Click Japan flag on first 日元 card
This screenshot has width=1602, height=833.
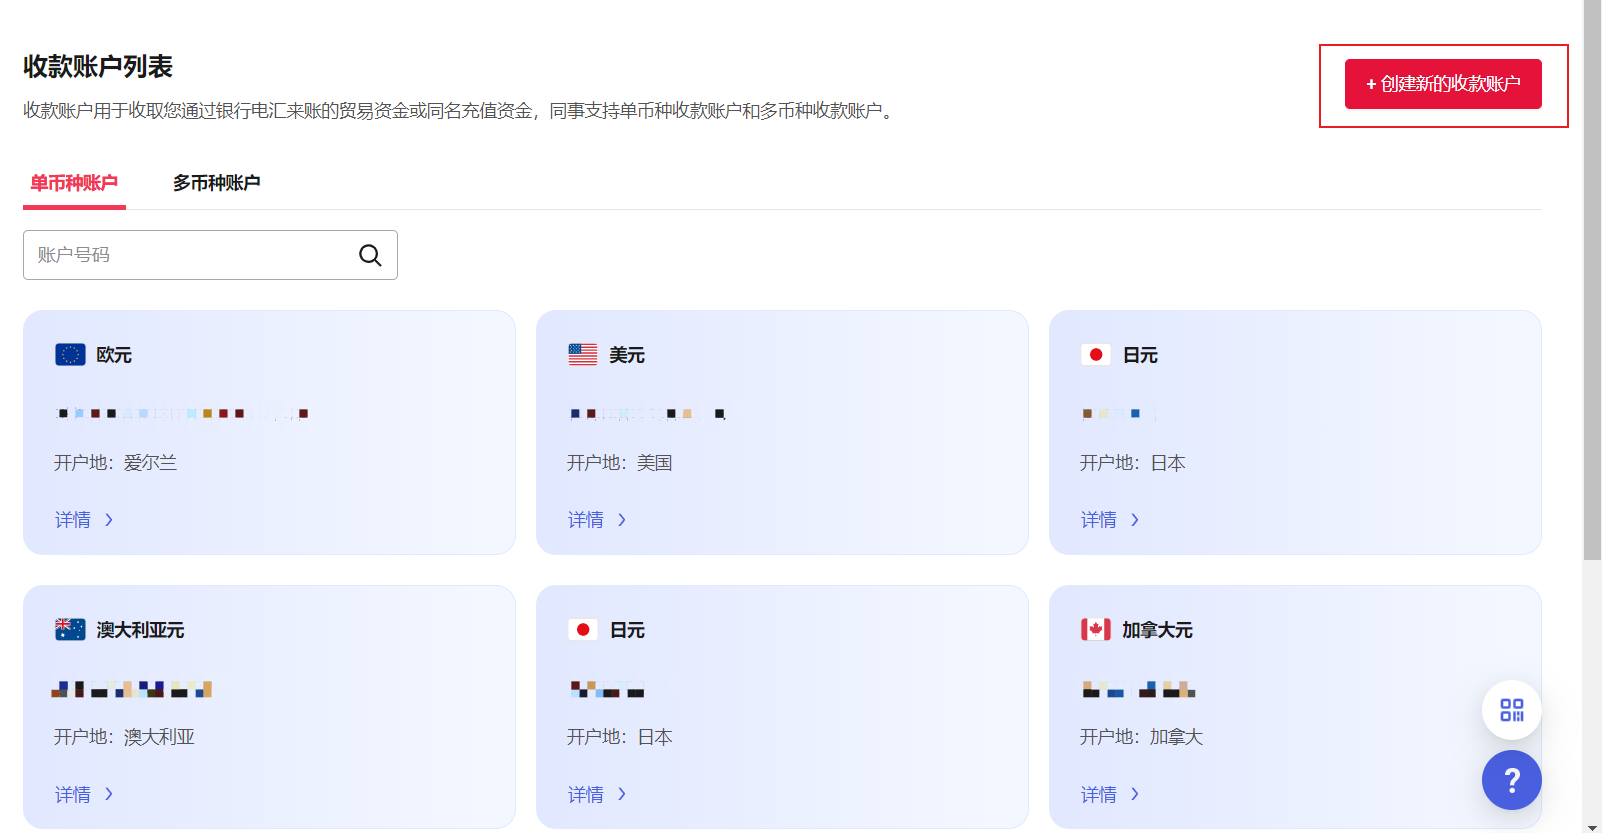pos(1096,355)
